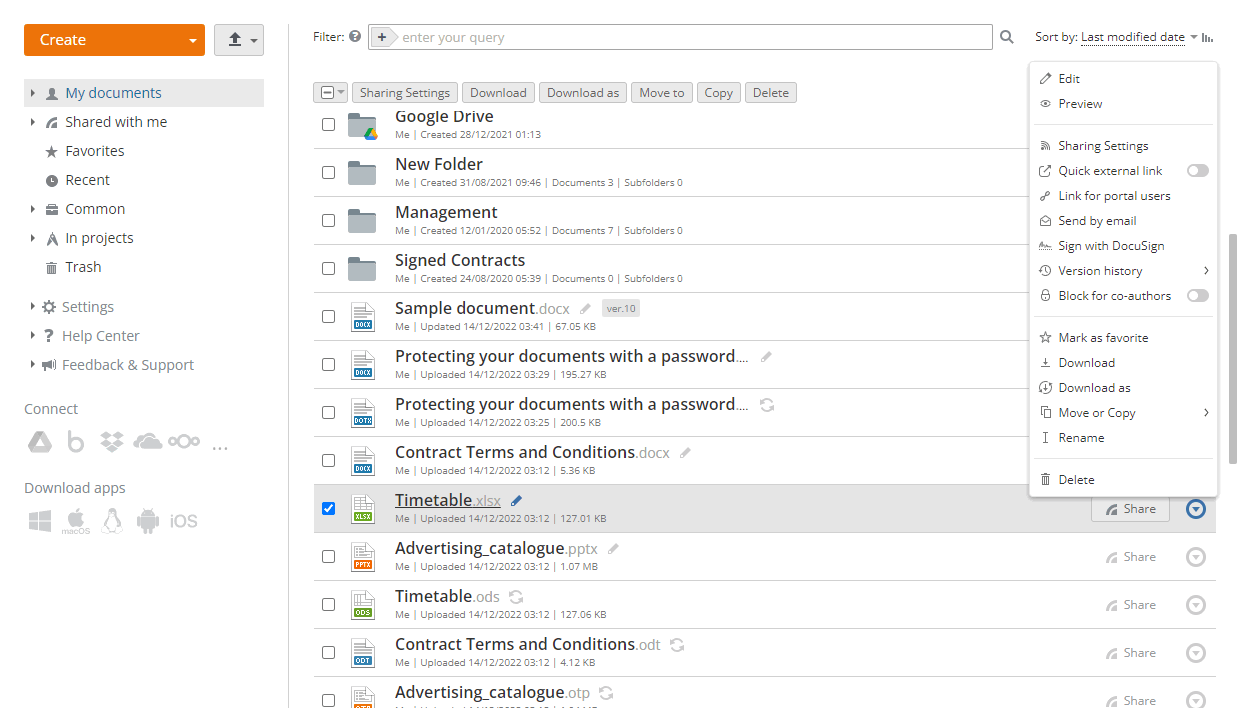Click the Linux download app icon
The width and height of the screenshot is (1240, 708).
click(112, 520)
